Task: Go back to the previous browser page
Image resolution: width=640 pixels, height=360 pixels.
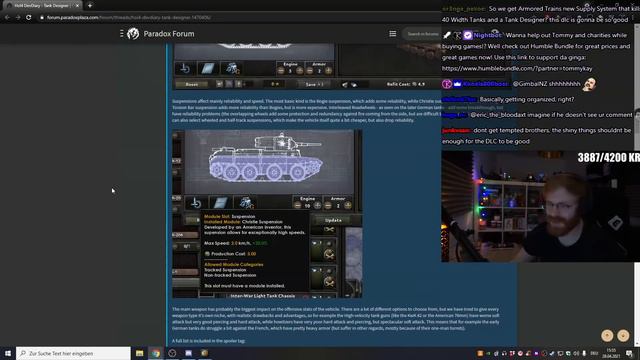Action: [7, 18]
